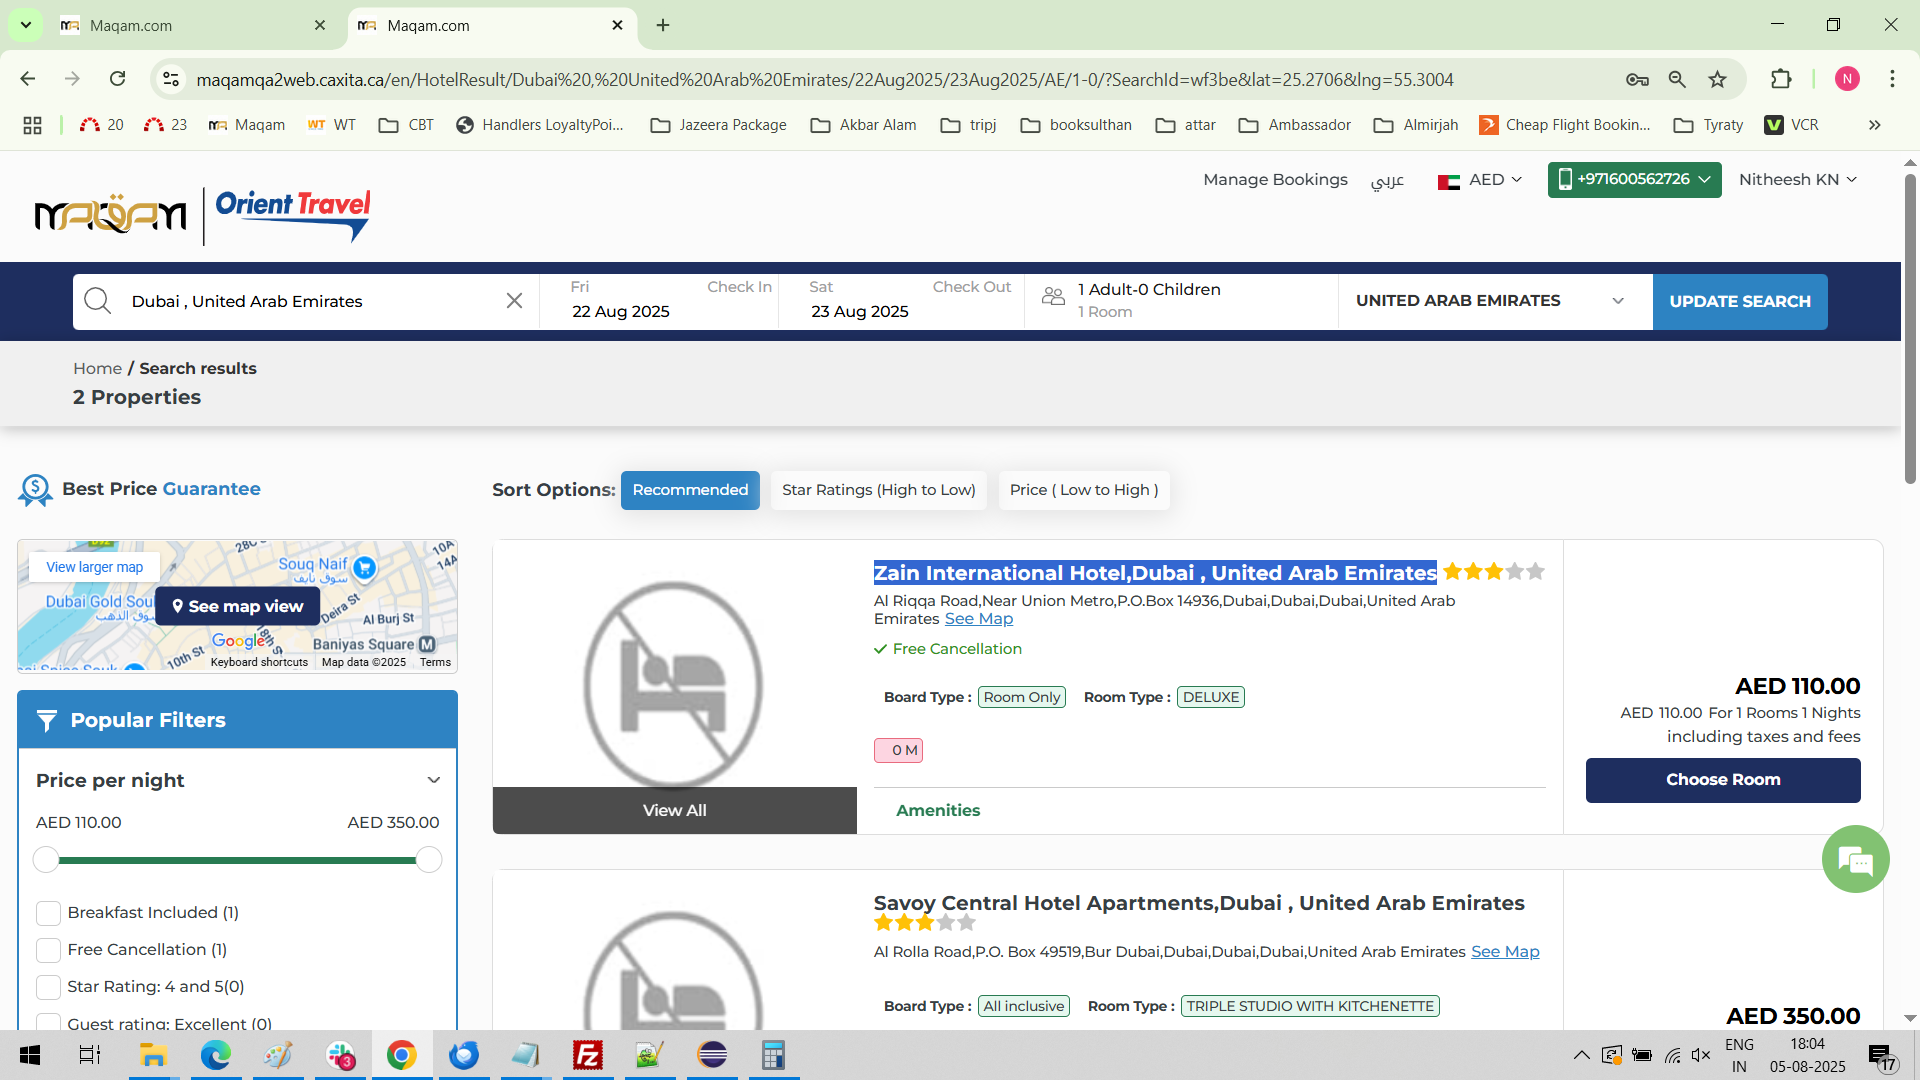The width and height of the screenshot is (1920, 1080).
Task: Click See Map link for Zain International Hotel
Action: 978,619
